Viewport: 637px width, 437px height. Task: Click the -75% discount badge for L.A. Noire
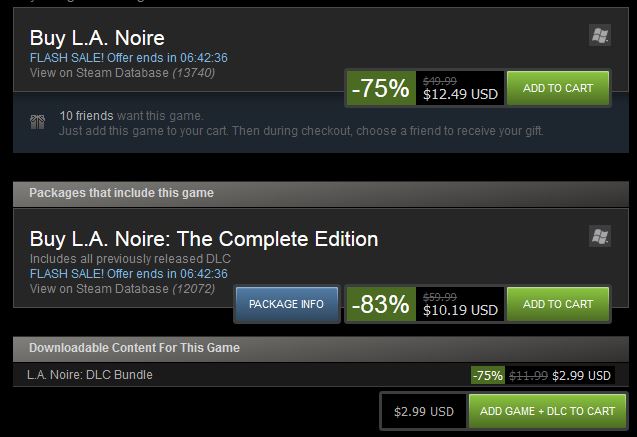tap(381, 88)
